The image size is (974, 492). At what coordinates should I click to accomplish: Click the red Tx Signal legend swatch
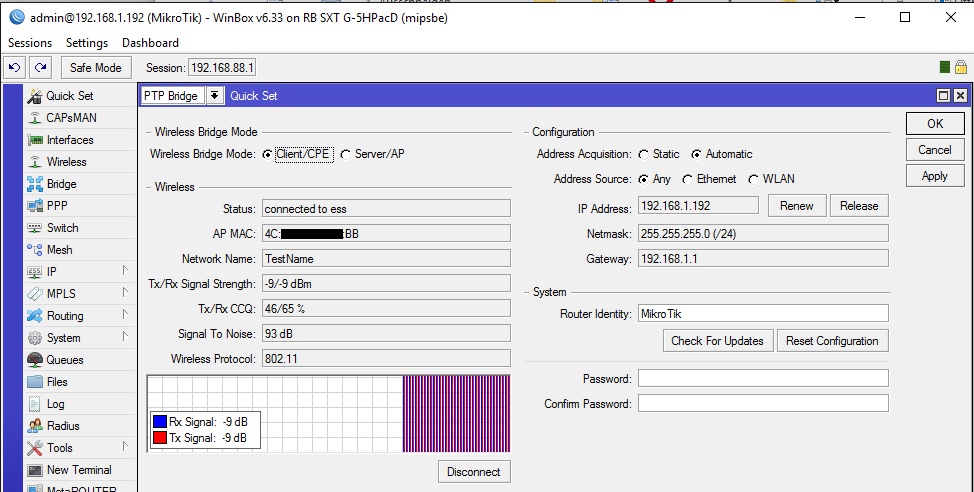tap(160, 438)
